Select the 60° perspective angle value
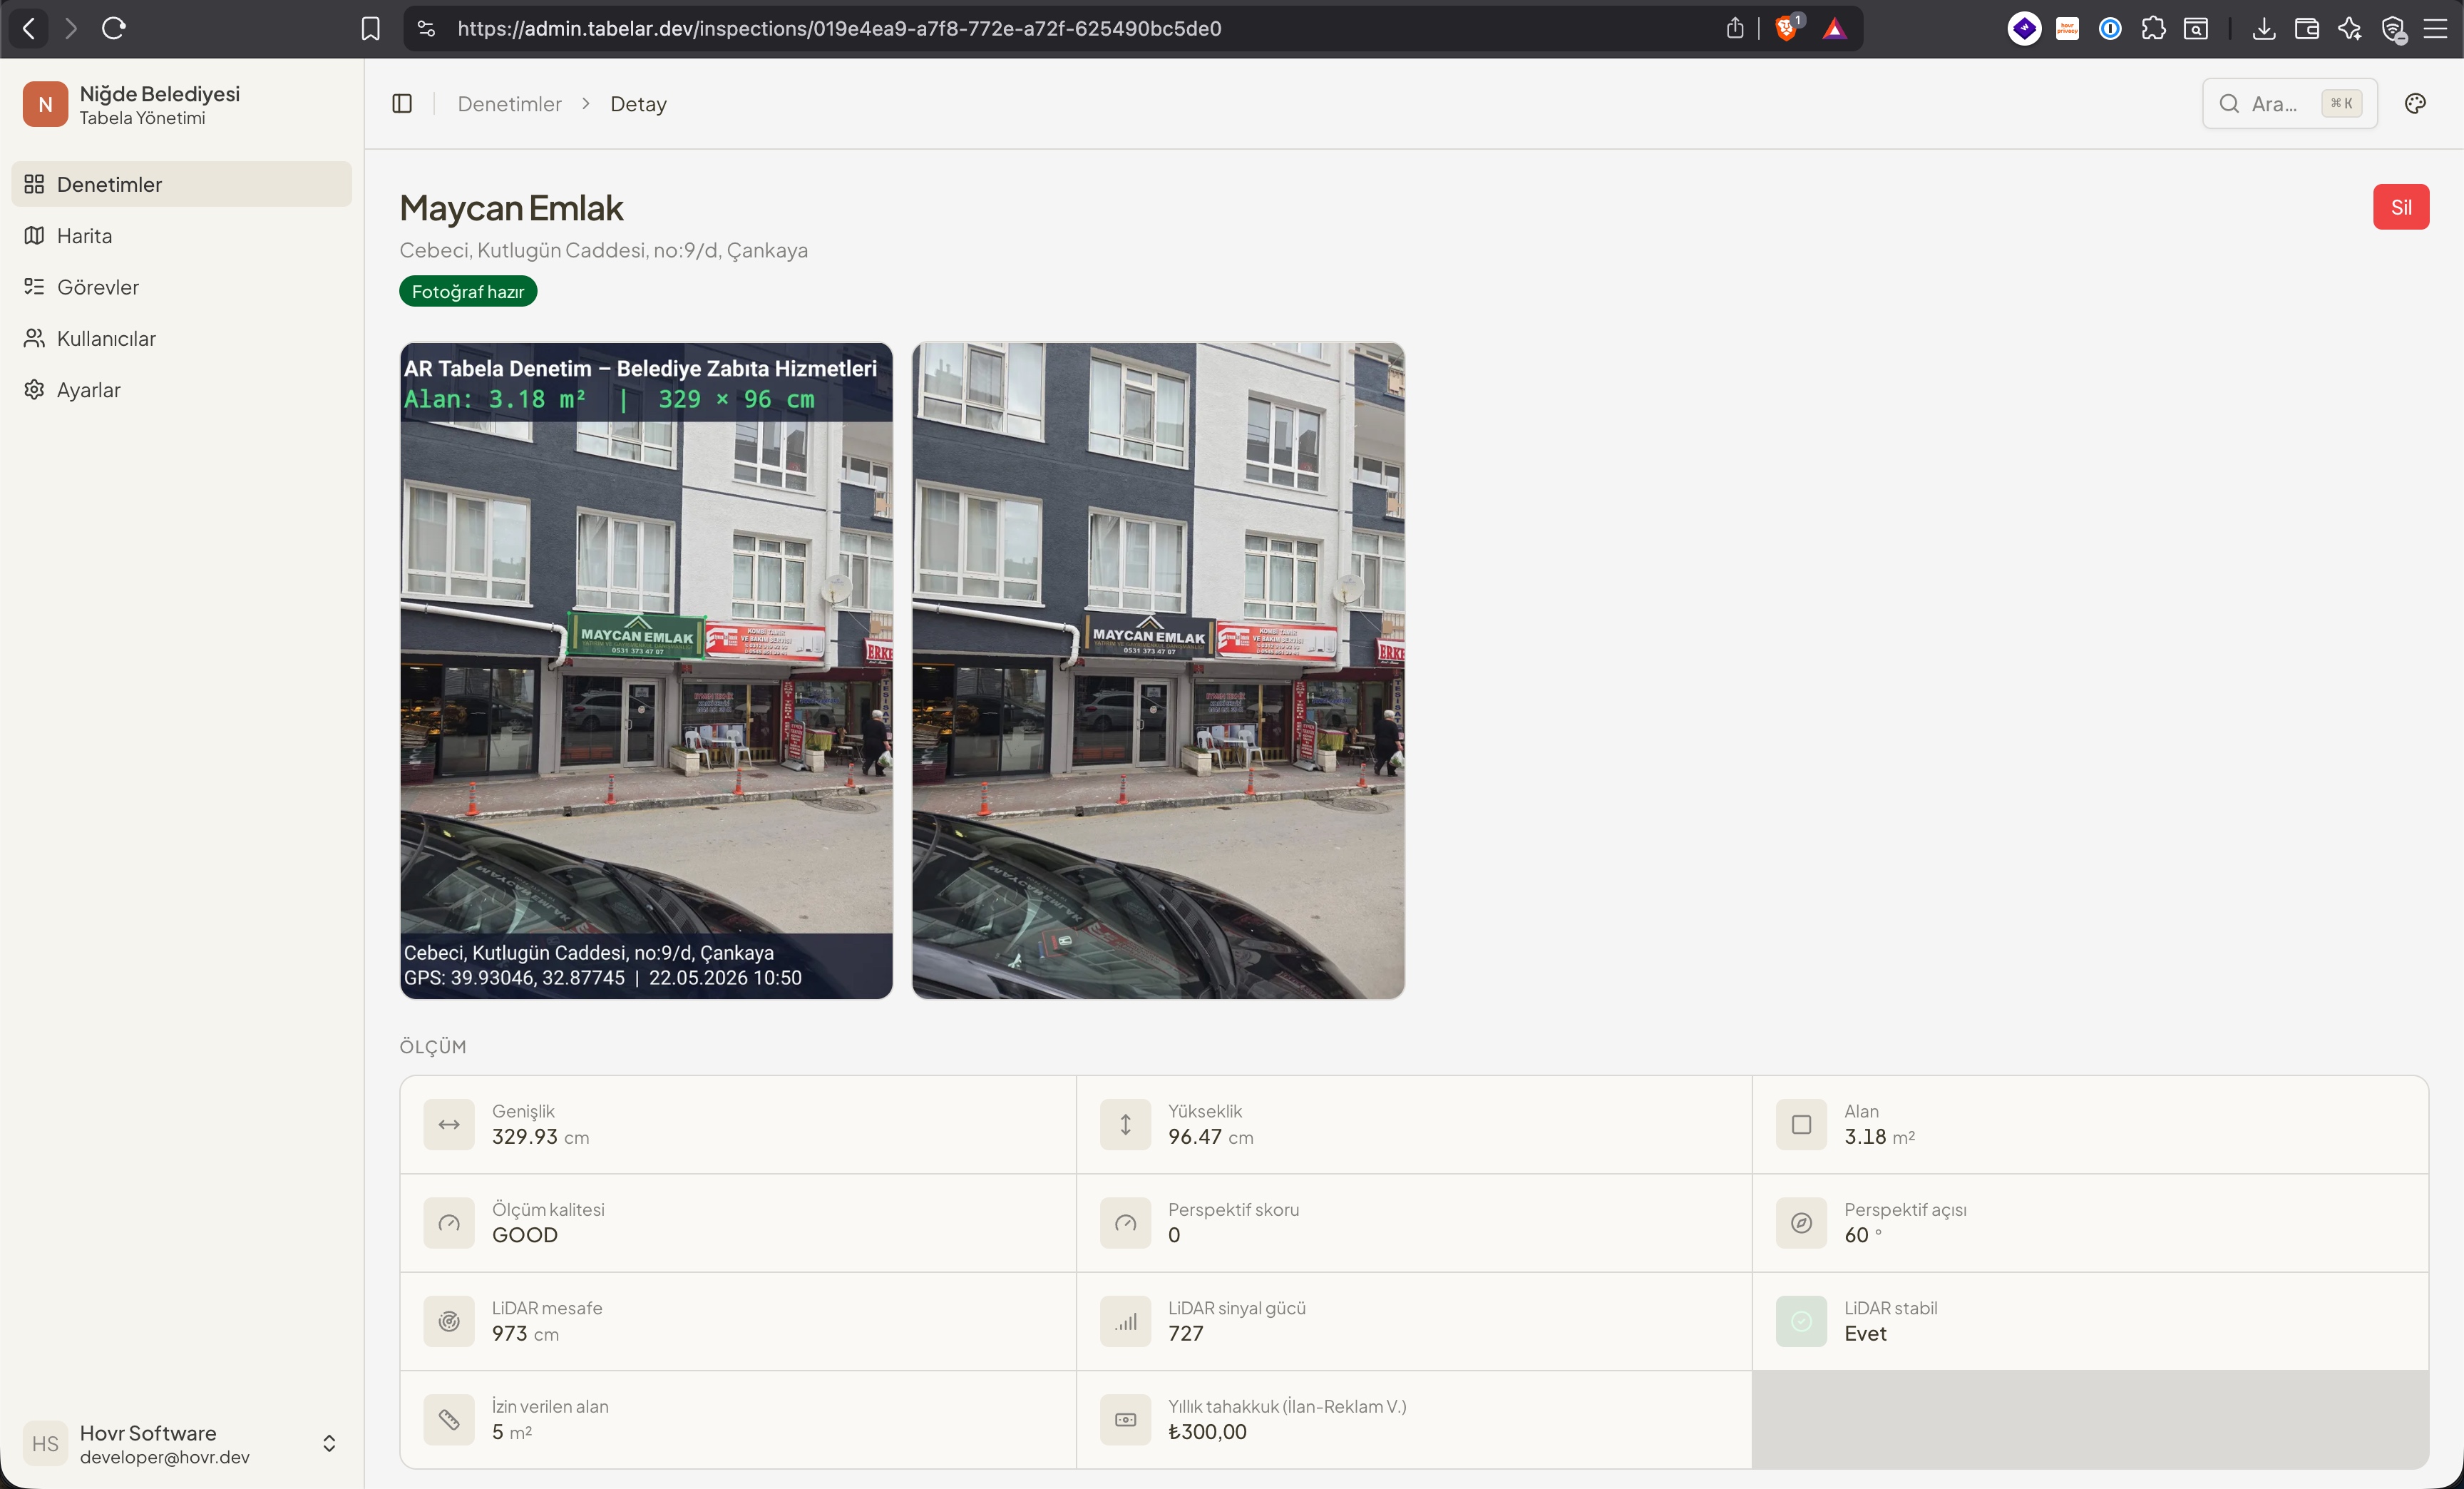Screen dimensions: 2464x1489 click(x=1863, y=1235)
